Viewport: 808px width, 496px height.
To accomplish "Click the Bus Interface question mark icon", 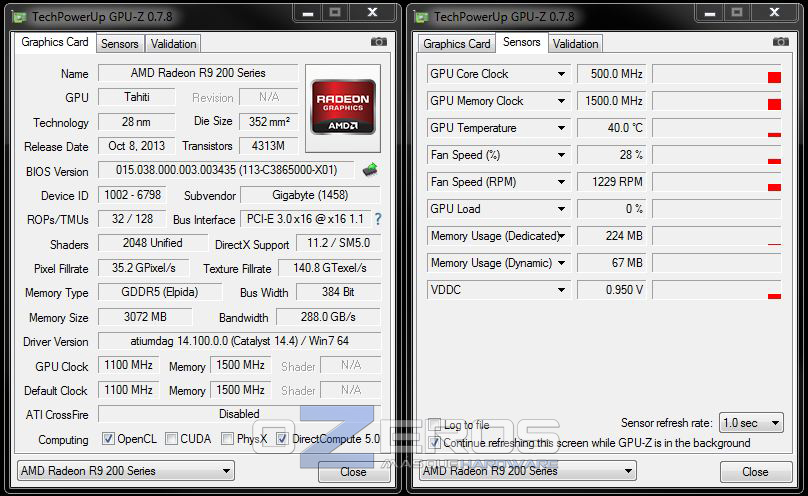I will point(378,219).
